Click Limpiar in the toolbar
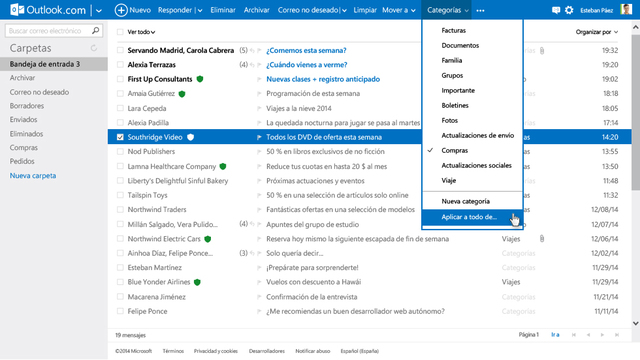Screen dimensions: 640x360 click(x=365, y=10)
